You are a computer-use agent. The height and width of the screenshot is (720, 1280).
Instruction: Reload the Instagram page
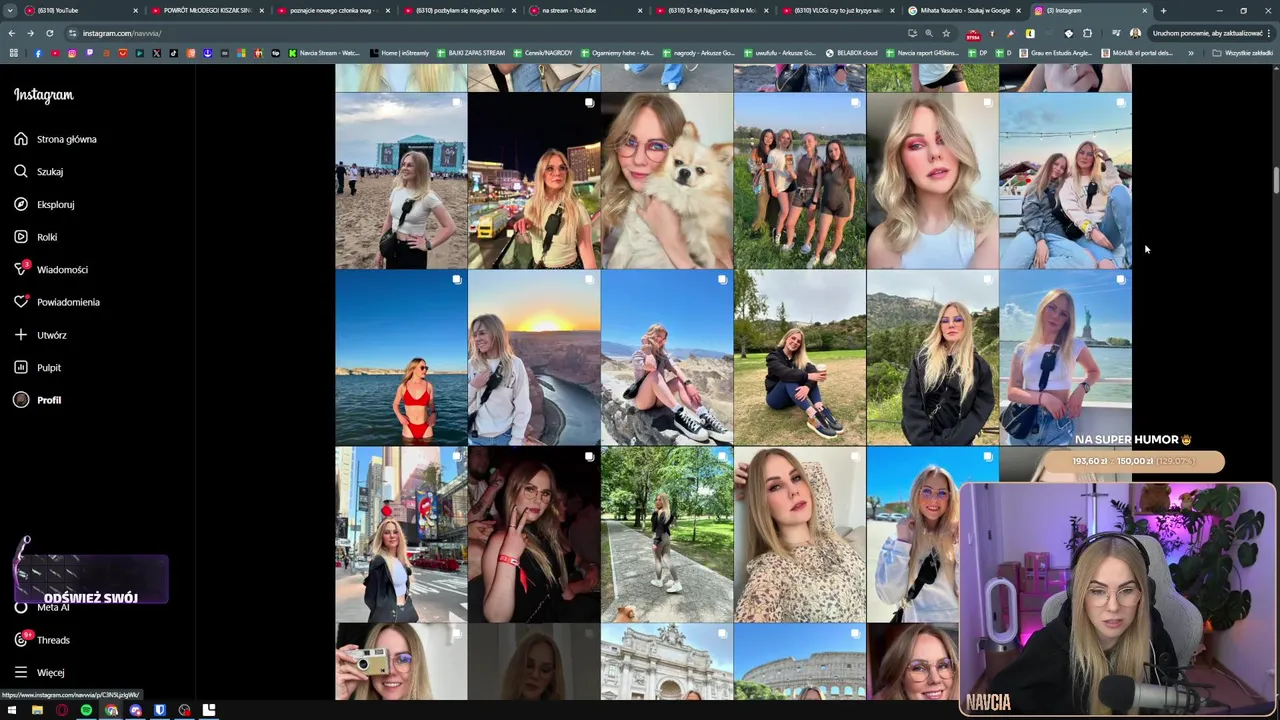coord(49,33)
